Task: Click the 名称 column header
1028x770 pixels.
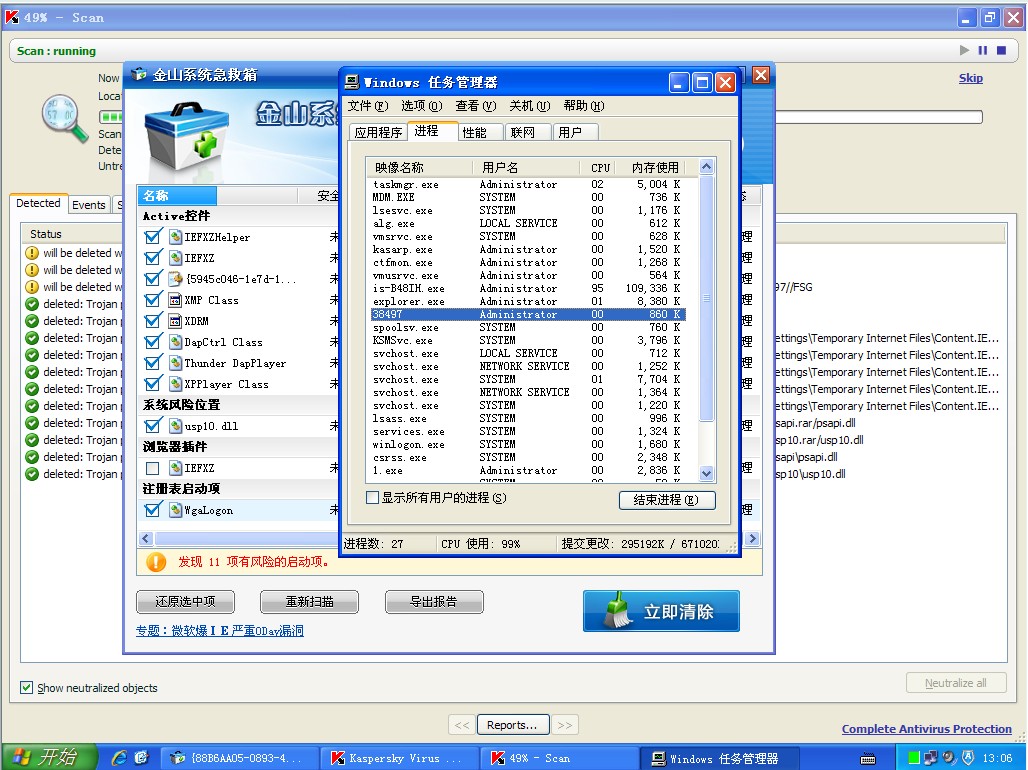Action: point(177,195)
